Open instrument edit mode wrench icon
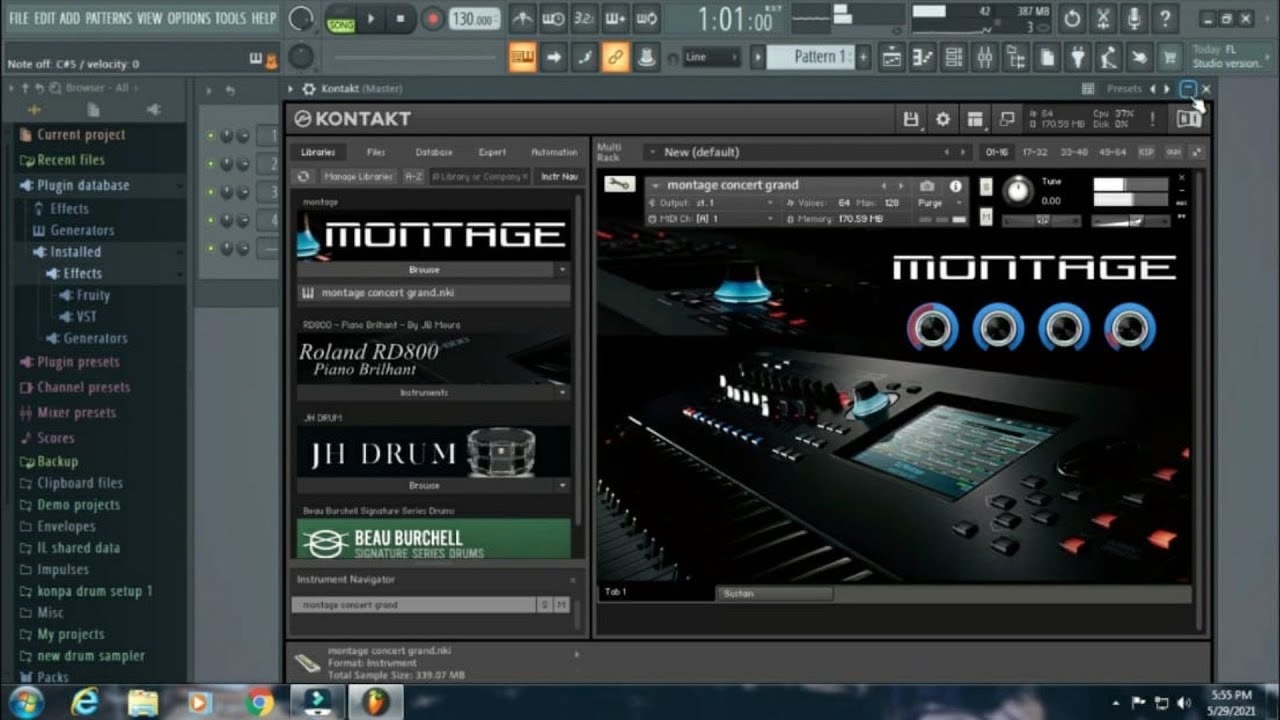The image size is (1280, 720). pyautogui.click(x=619, y=184)
